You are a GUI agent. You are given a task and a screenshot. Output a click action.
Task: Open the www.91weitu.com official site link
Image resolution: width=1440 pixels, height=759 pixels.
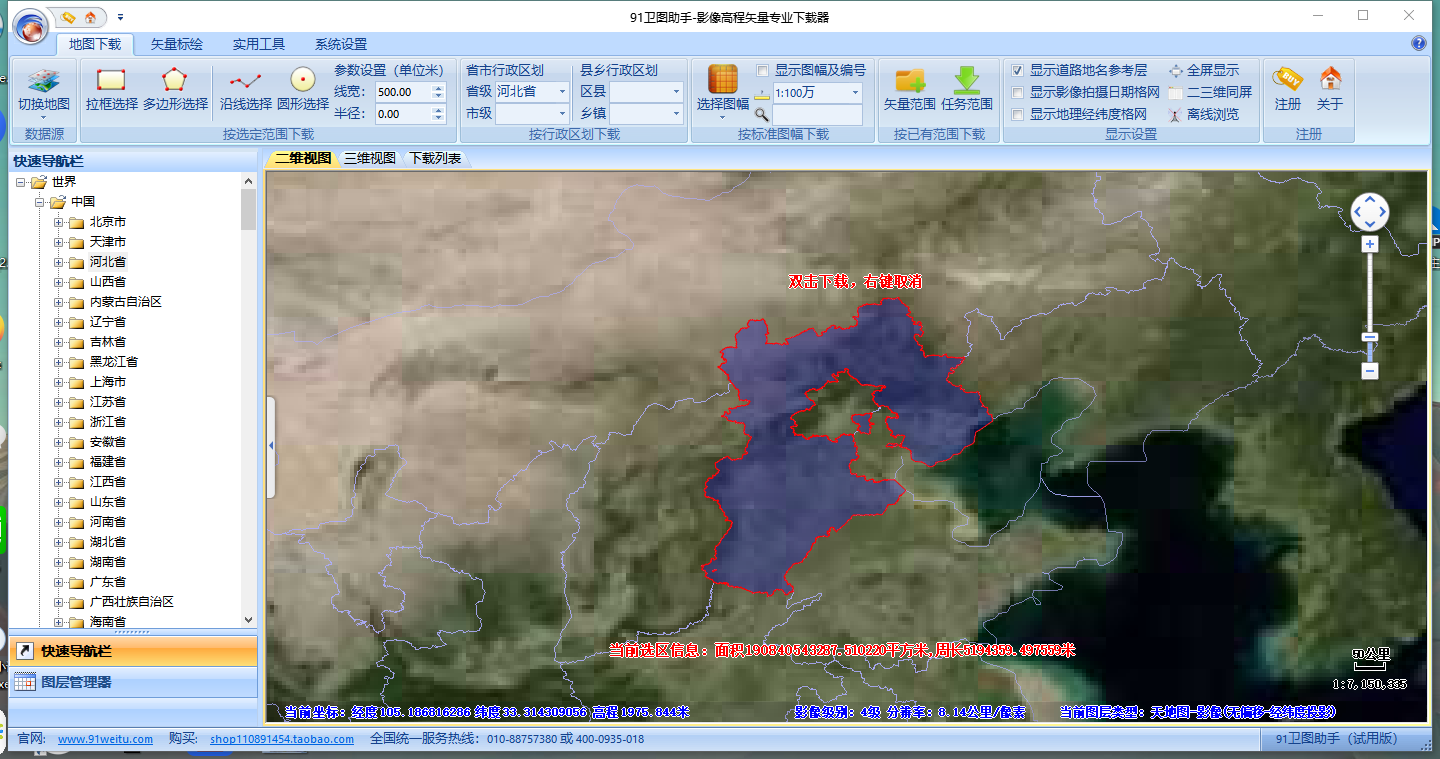[105, 739]
